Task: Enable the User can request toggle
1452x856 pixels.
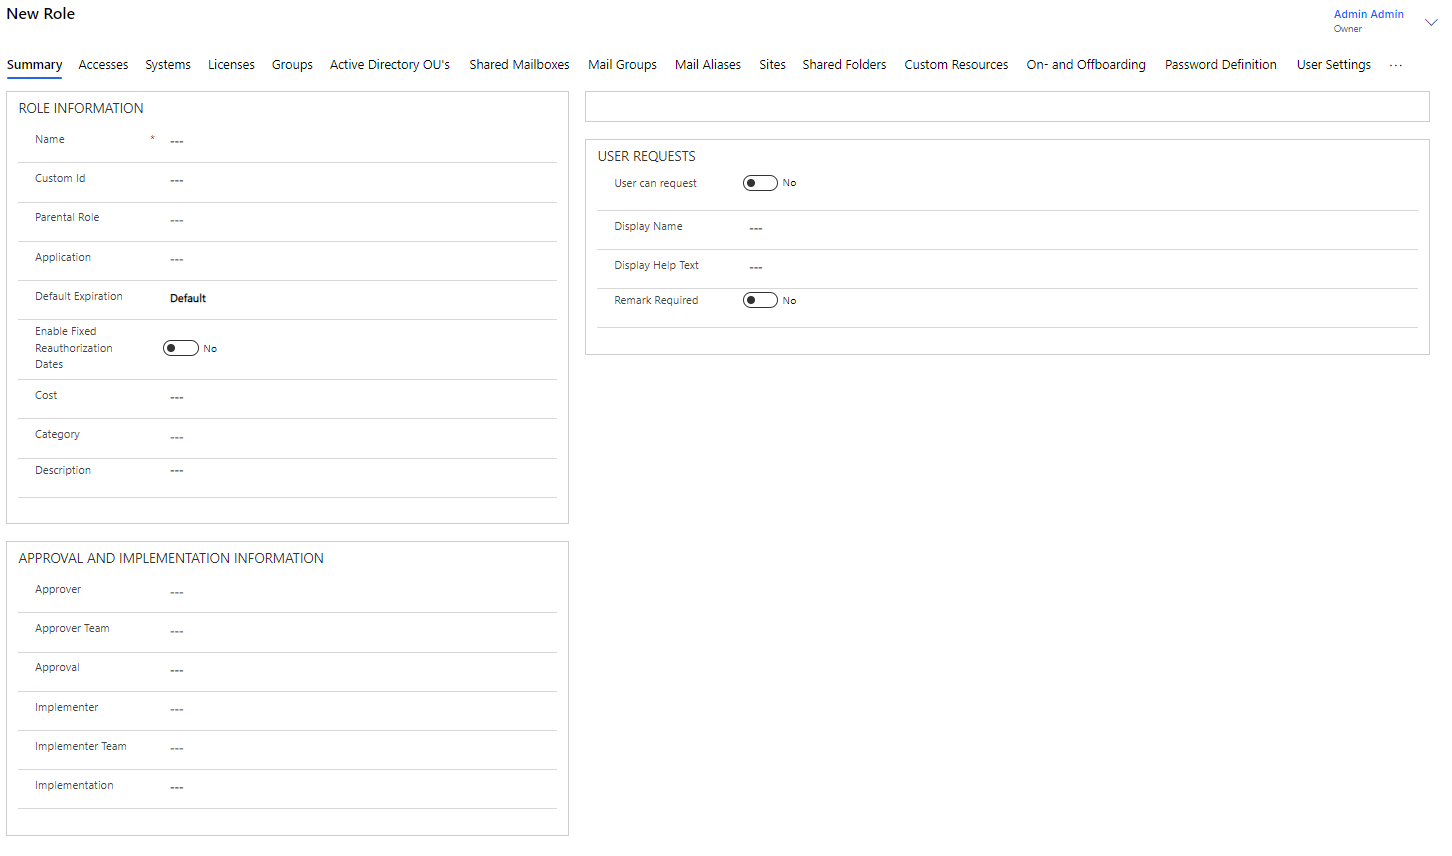Action: [760, 183]
